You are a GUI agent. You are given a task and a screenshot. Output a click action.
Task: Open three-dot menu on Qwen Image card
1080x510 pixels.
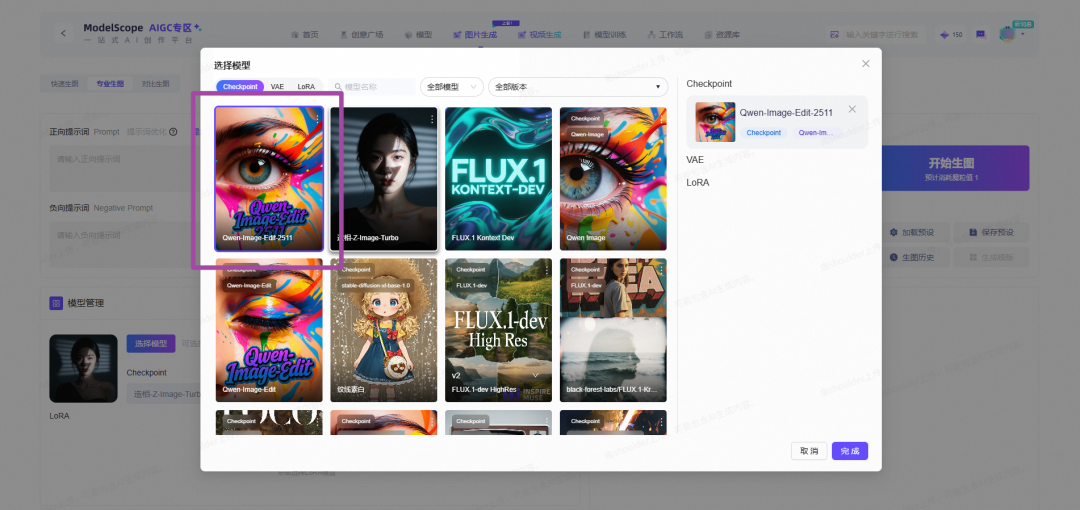[661, 119]
